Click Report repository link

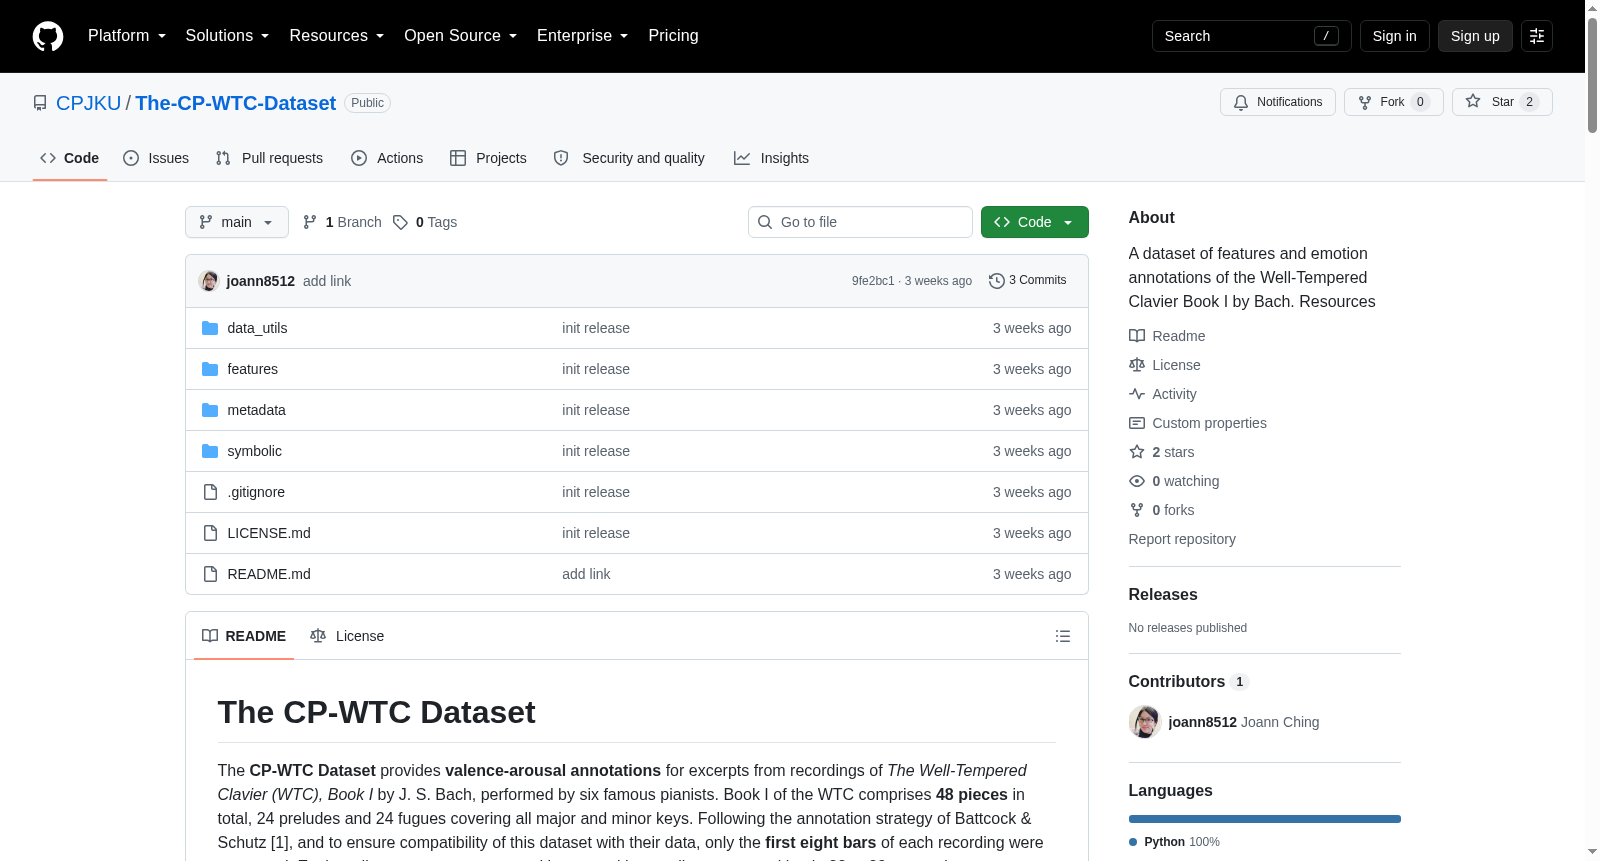pyautogui.click(x=1182, y=539)
